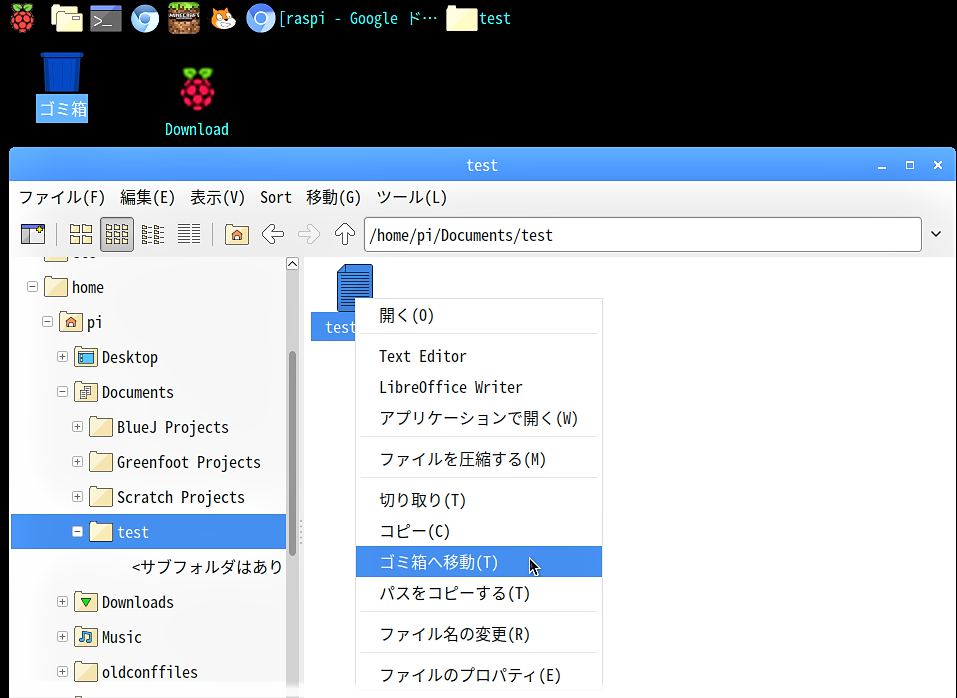This screenshot has width=957, height=698.
Task: Click the new folder toolbar icon
Action: click(x=33, y=234)
